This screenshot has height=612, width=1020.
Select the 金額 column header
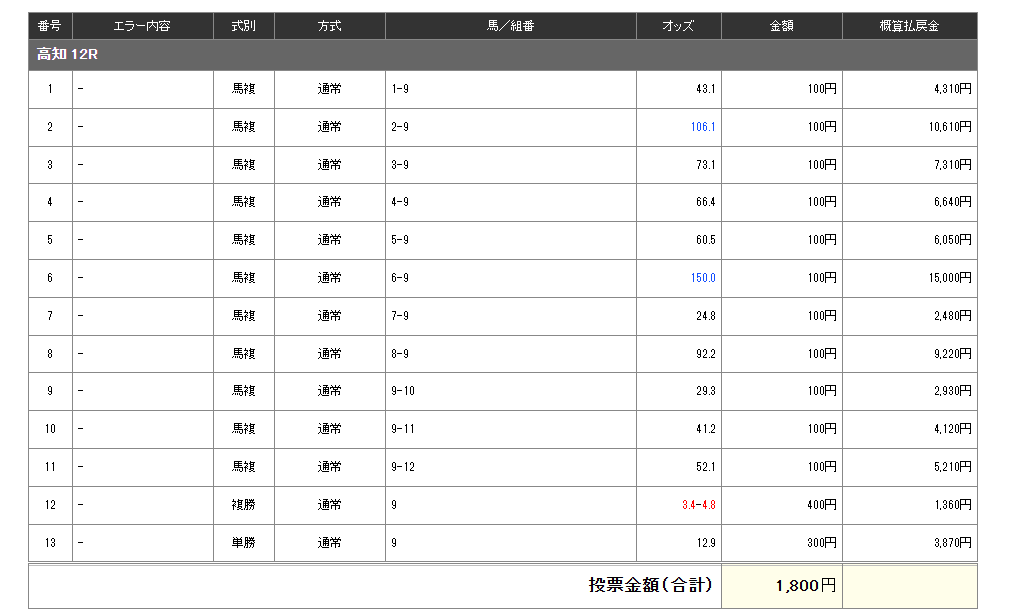(x=782, y=26)
